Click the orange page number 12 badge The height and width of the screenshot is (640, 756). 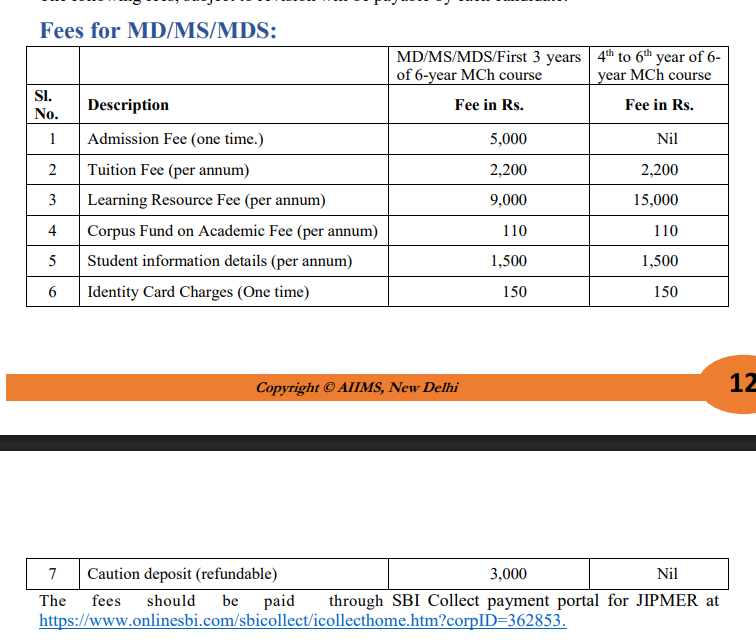click(x=740, y=384)
